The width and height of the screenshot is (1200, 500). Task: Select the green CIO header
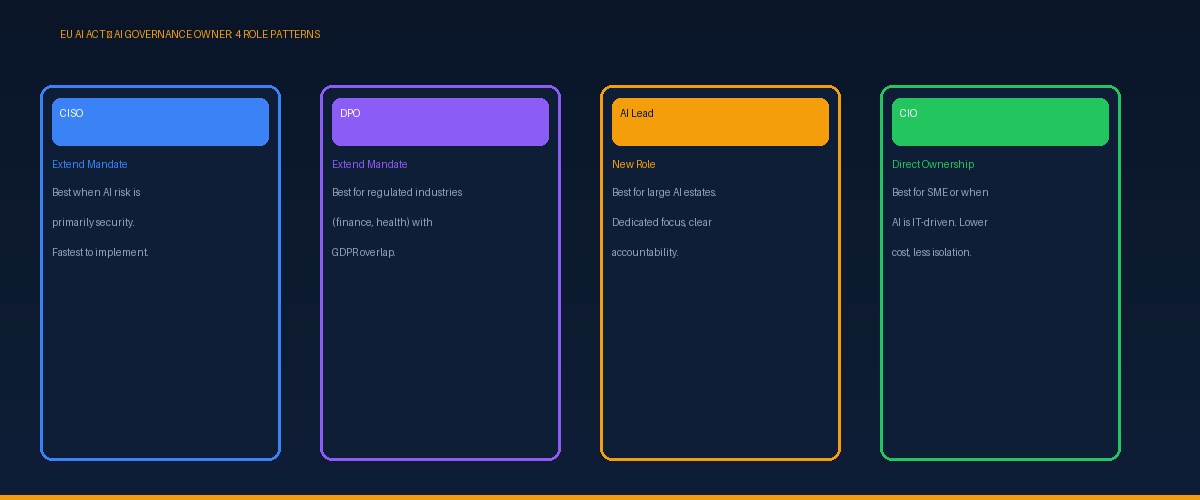tap(1000, 122)
